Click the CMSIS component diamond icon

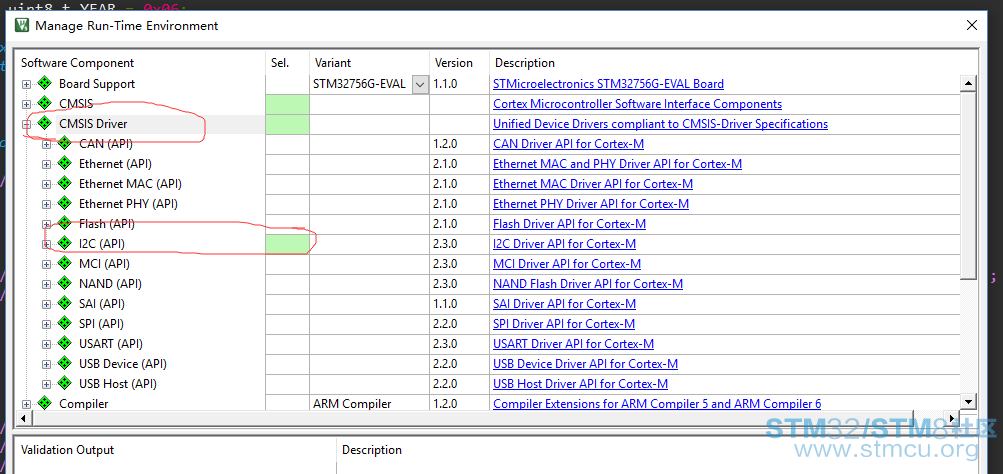coord(44,103)
